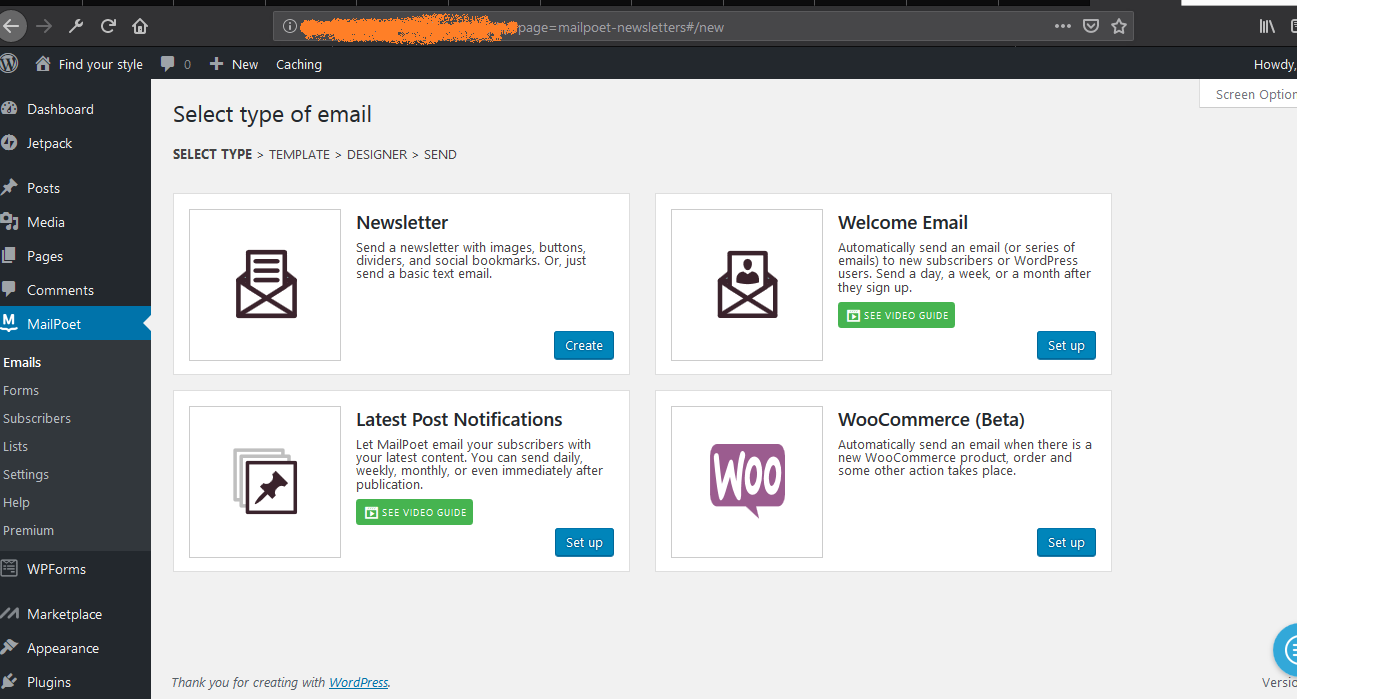Click the browser forward arrow

click(43, 26)
